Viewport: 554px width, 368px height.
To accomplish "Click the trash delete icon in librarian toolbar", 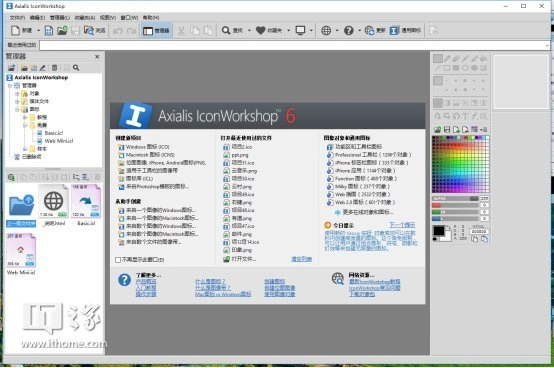I will click(x=54, y=68).
